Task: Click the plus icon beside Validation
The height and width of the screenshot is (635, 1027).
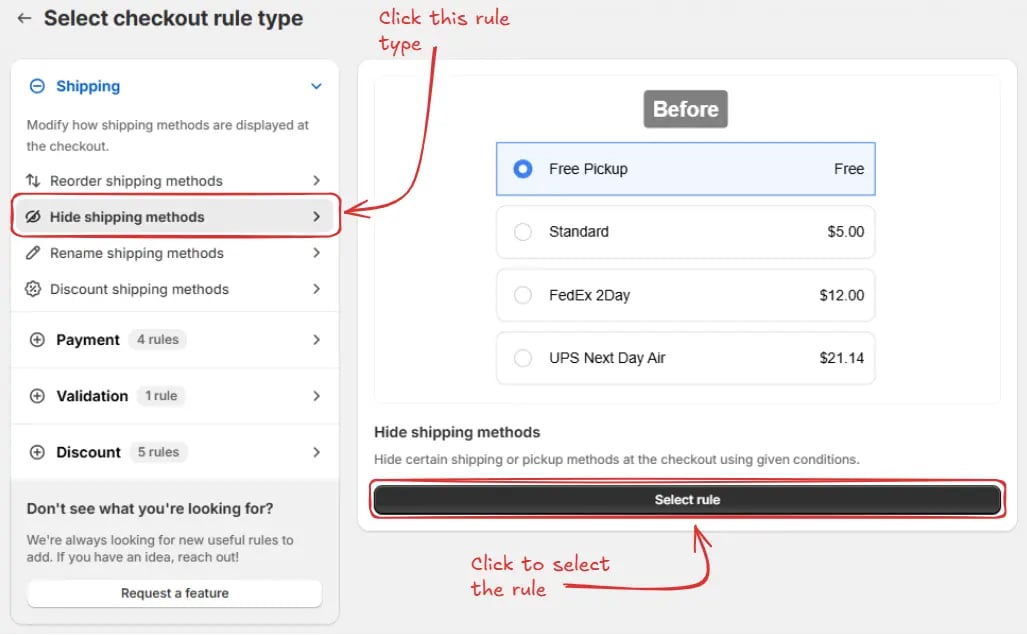Action: pyautogui.click(x=37, y=396)
